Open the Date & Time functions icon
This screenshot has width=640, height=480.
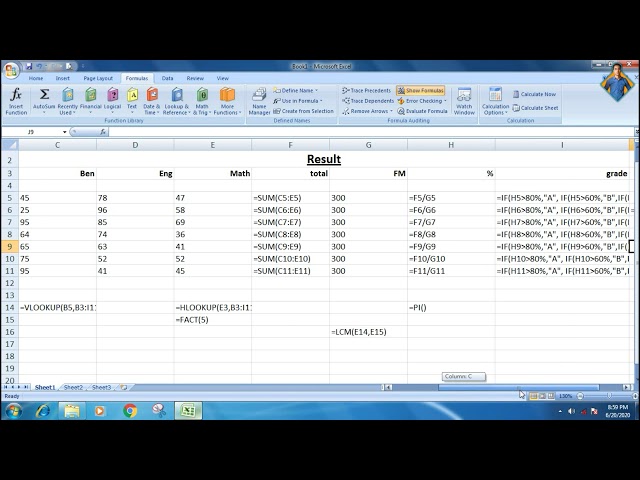(152, 95)
